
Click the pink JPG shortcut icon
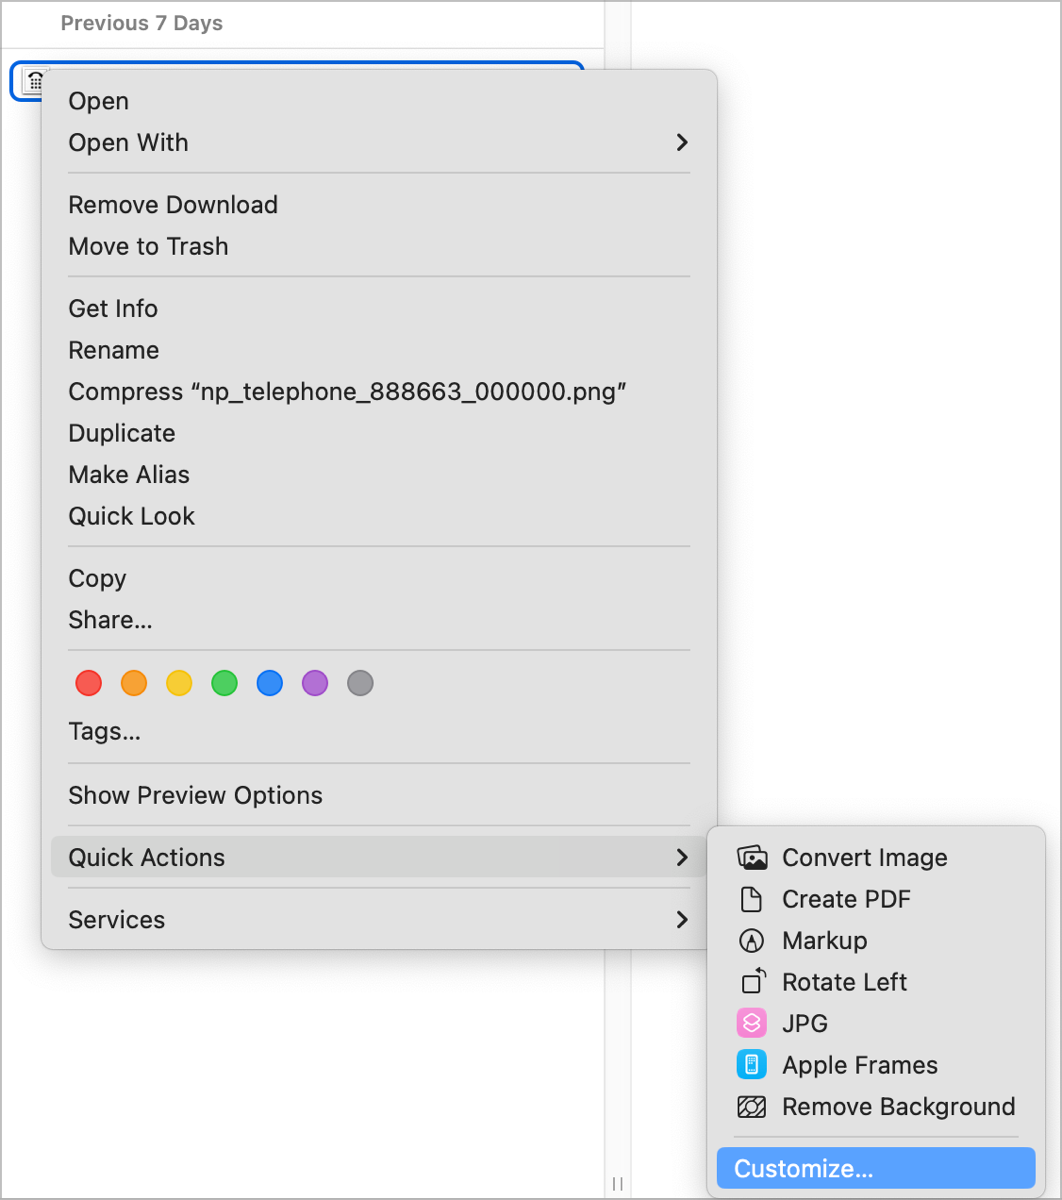pos(751,1023)
